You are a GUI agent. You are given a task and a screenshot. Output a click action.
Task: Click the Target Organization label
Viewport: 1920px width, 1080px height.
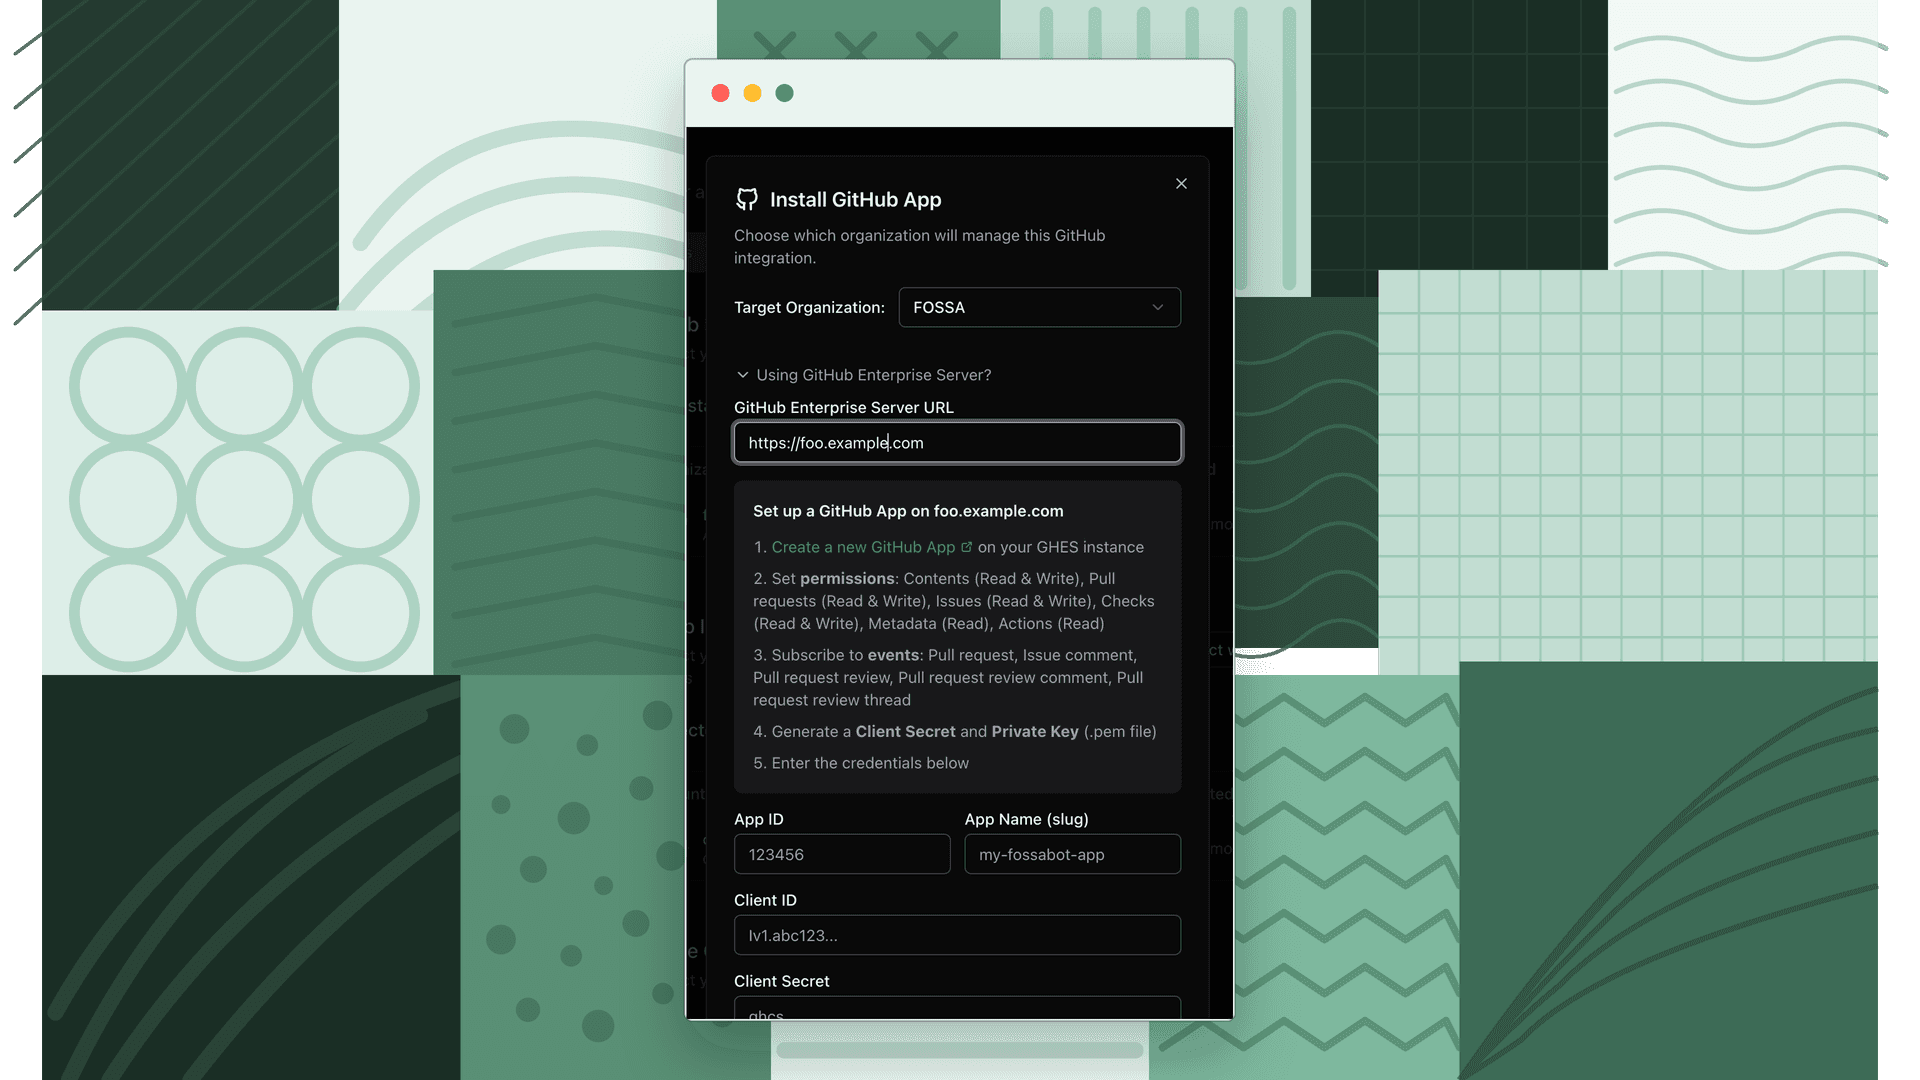[x=809, y=307]
